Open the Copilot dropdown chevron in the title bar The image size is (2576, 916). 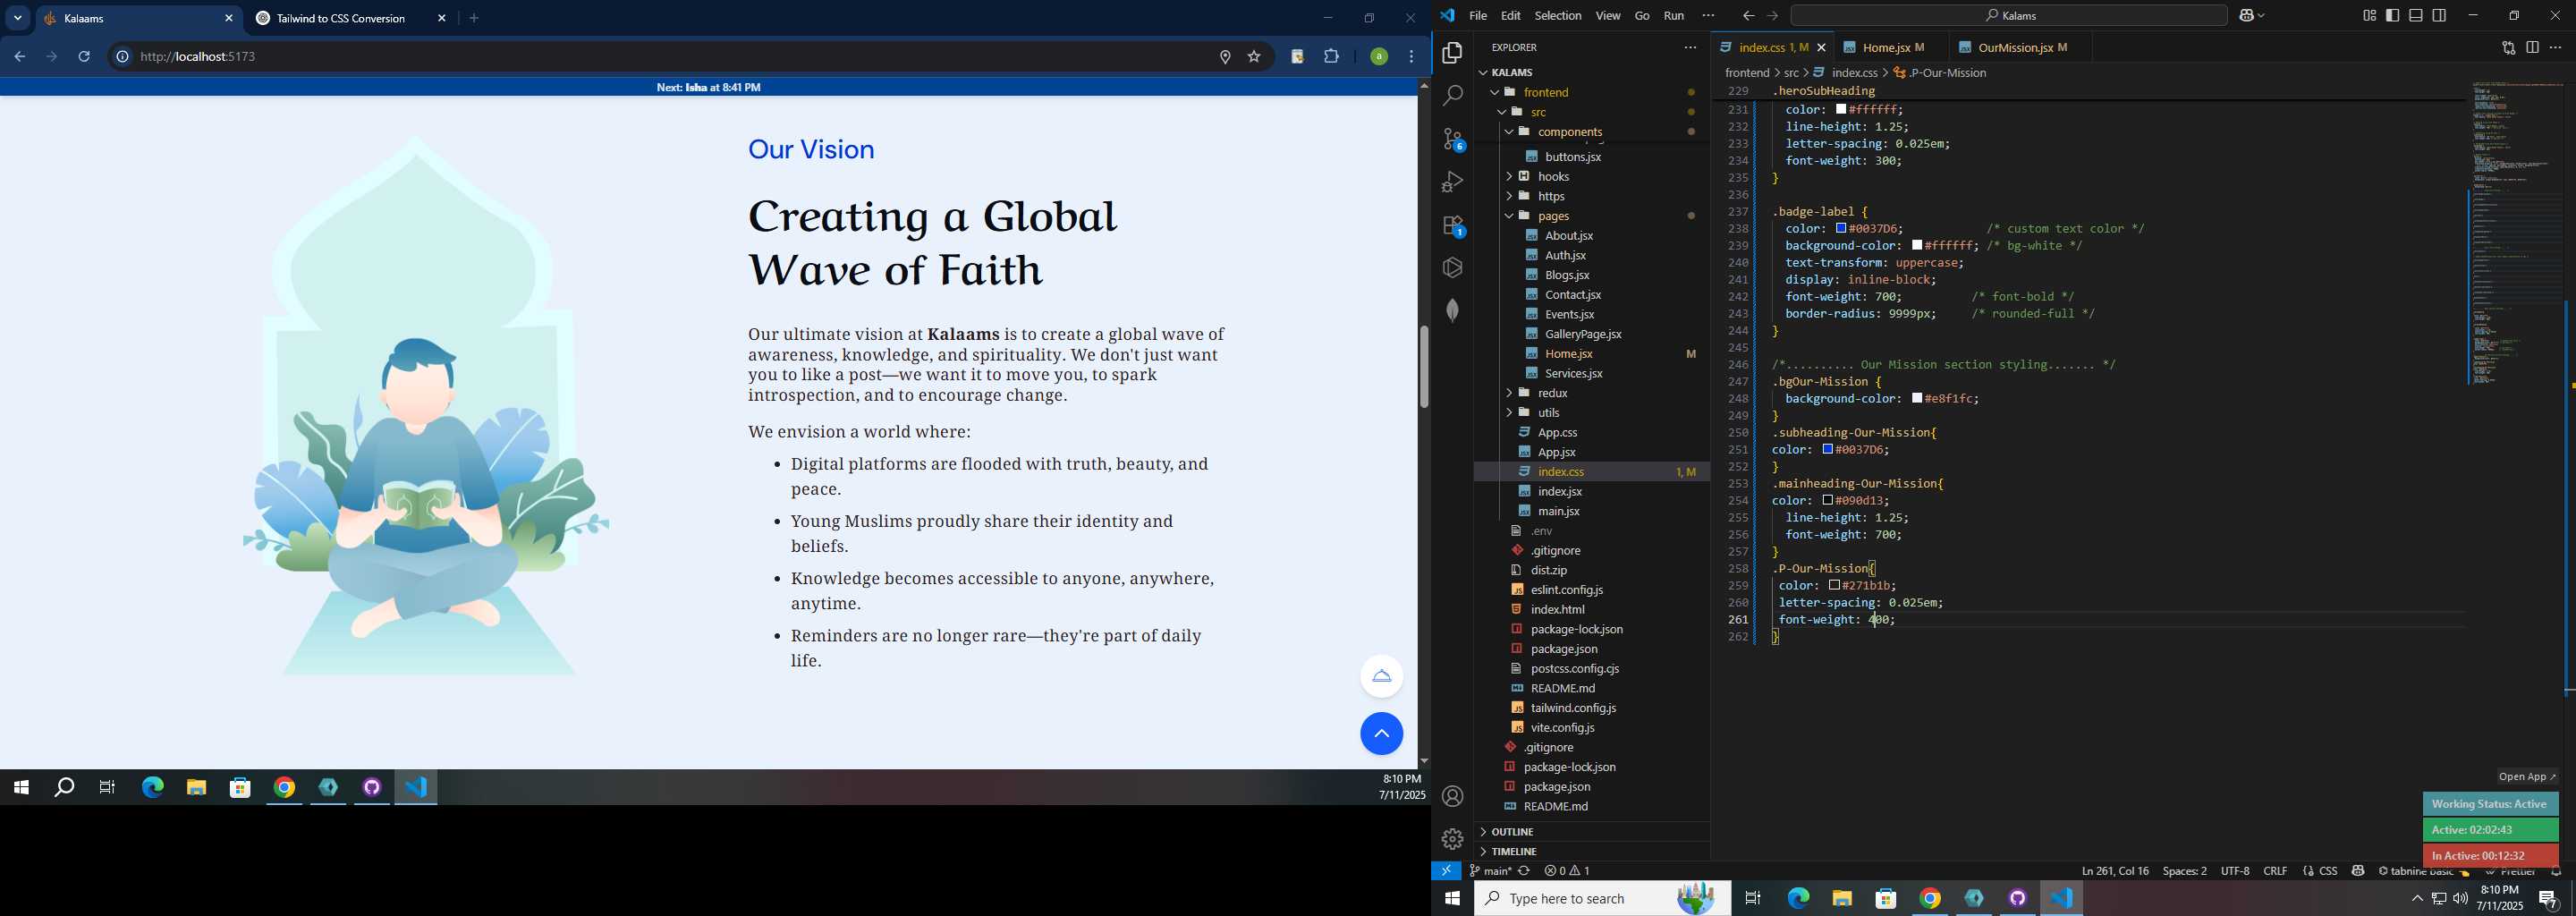coord(2261,15)
